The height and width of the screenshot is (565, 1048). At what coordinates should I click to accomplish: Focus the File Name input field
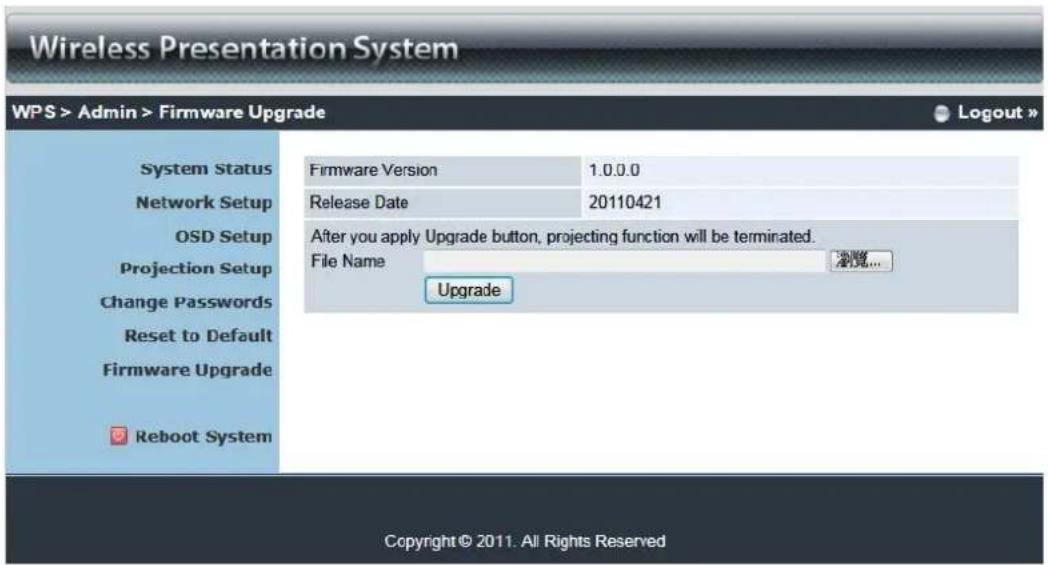pos(624,261)
